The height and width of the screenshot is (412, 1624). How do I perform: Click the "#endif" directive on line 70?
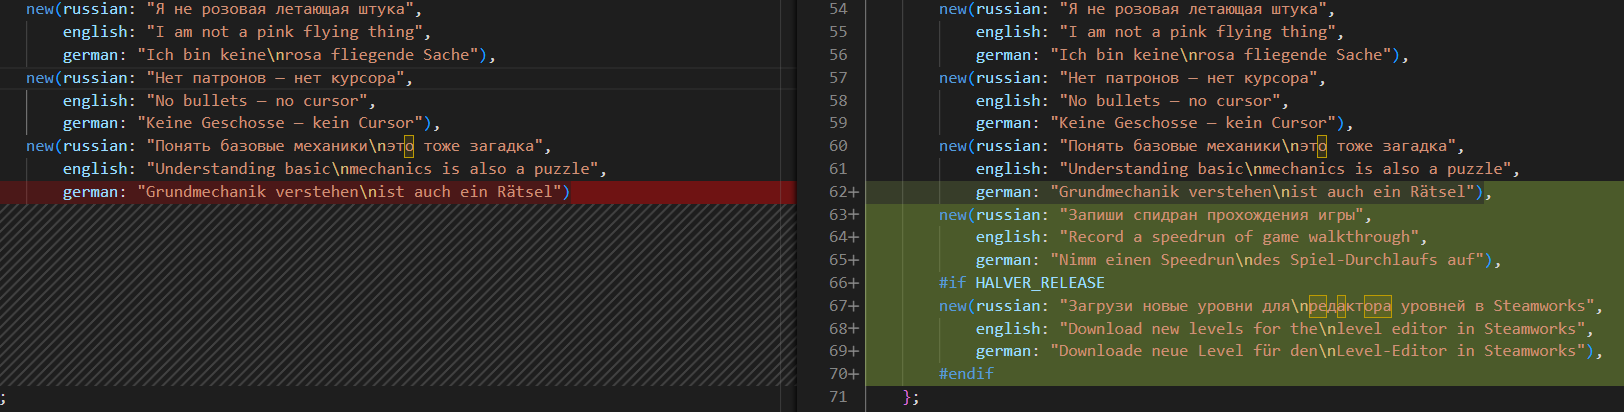tap(966, 374)
